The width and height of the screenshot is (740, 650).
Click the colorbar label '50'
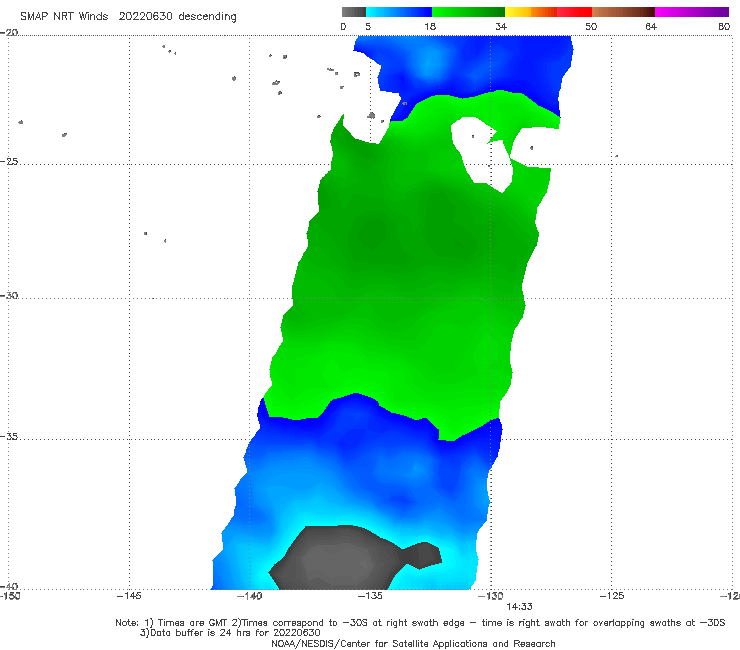coord(591,27)
